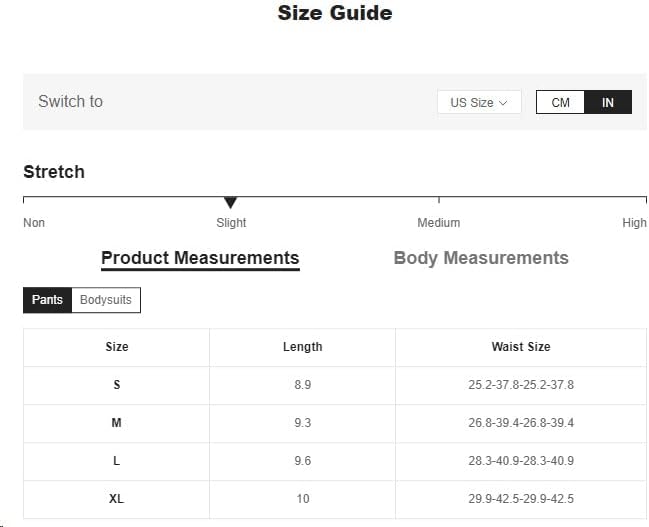The image size is (649, 527).
Task: Click the triangle marker on Stretch scale
Action: coord(231,203)
